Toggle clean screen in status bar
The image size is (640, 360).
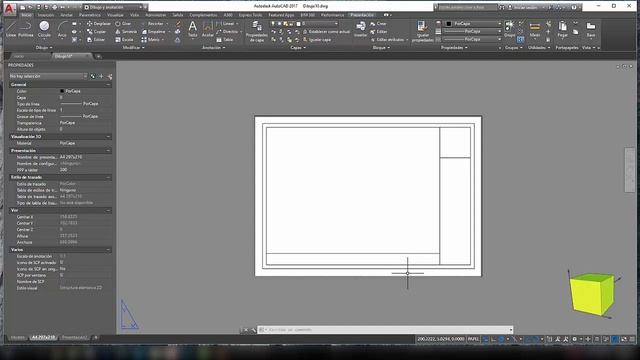click(624, 339)
